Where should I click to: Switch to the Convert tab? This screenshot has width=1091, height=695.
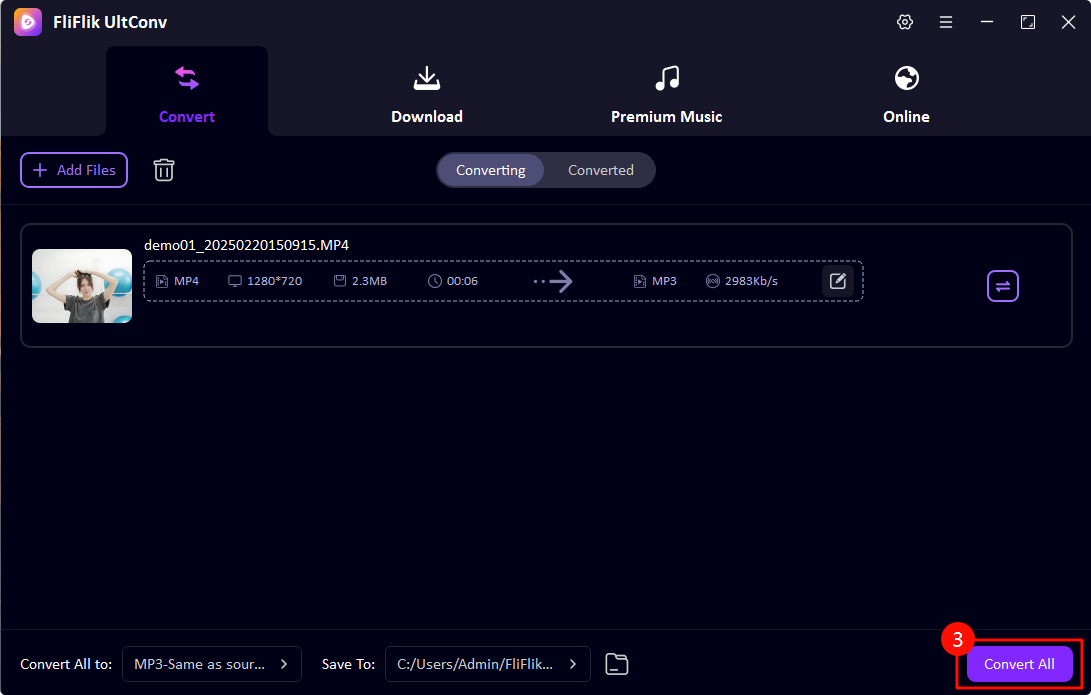coord(186,91)
